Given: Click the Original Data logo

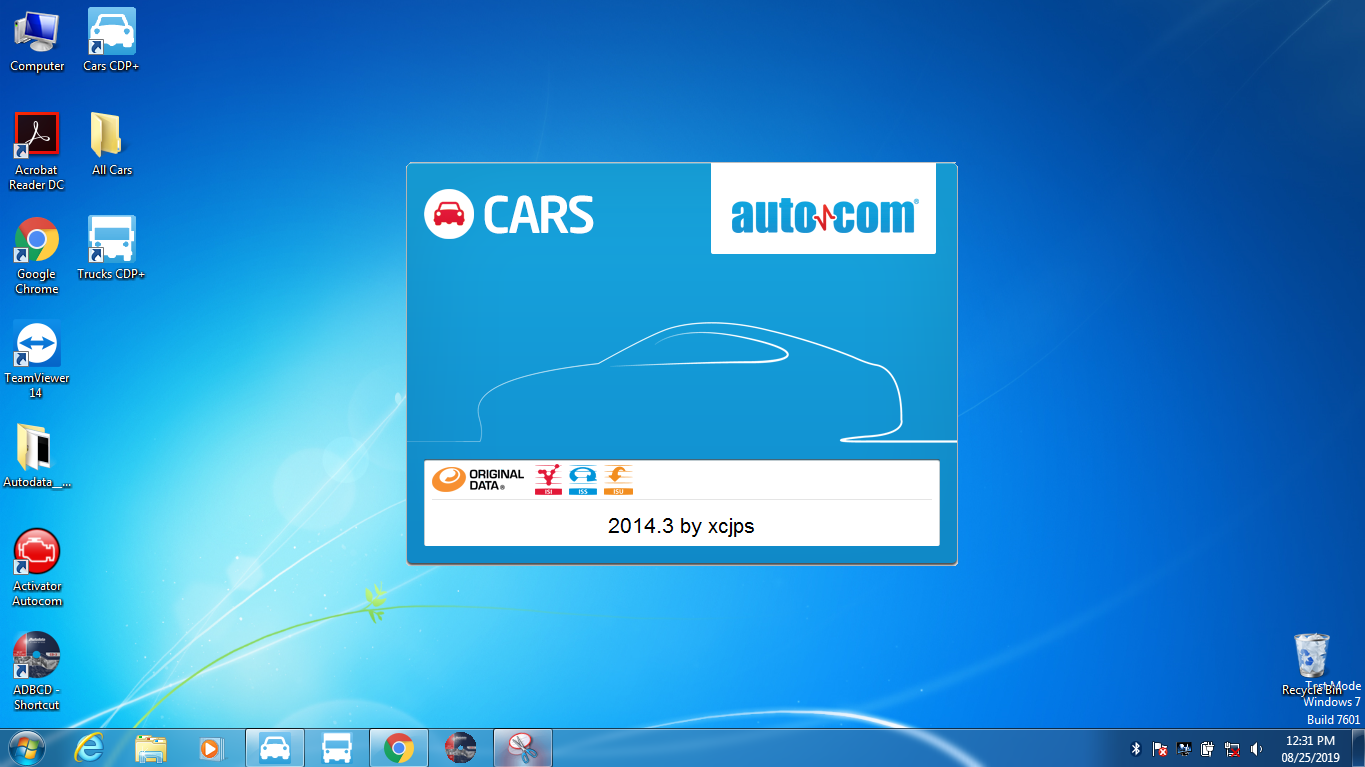Looking at the screenshot, I should click(478, 480).
